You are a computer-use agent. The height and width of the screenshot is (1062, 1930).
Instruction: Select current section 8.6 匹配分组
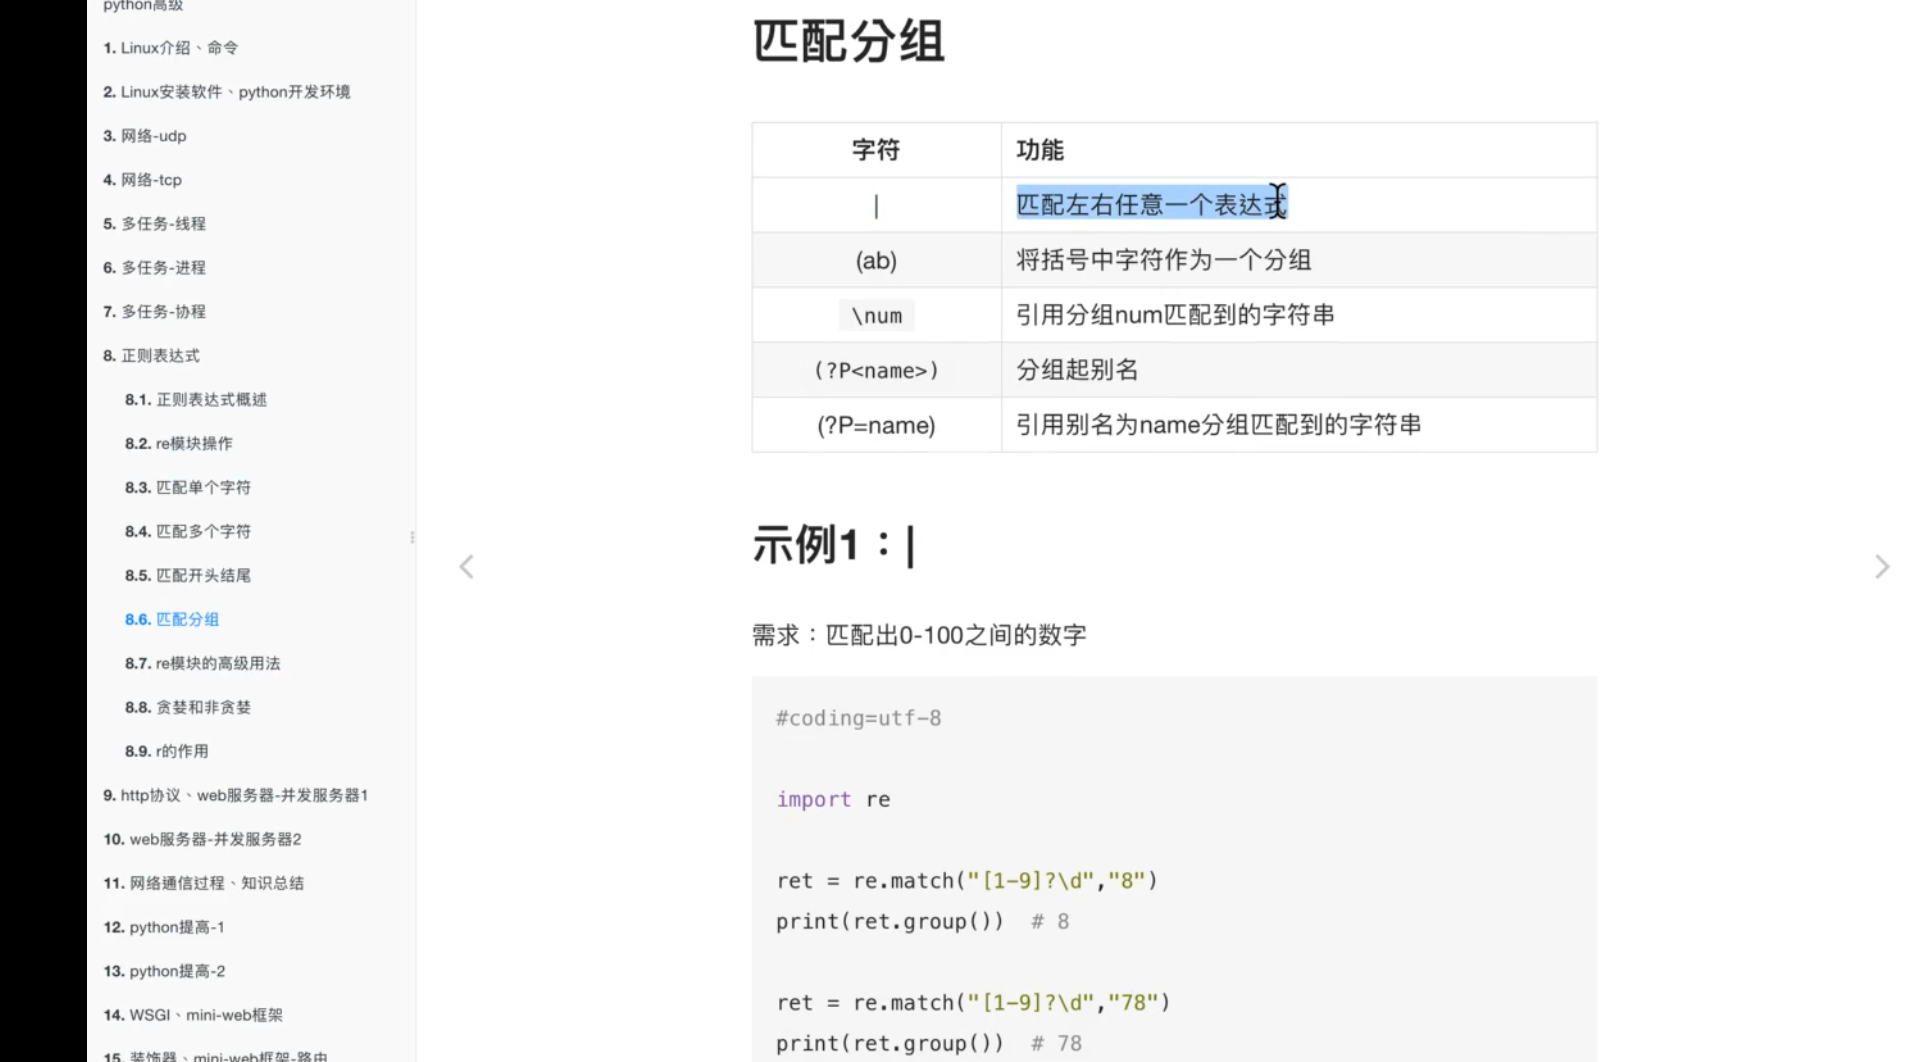click(172, 620)
